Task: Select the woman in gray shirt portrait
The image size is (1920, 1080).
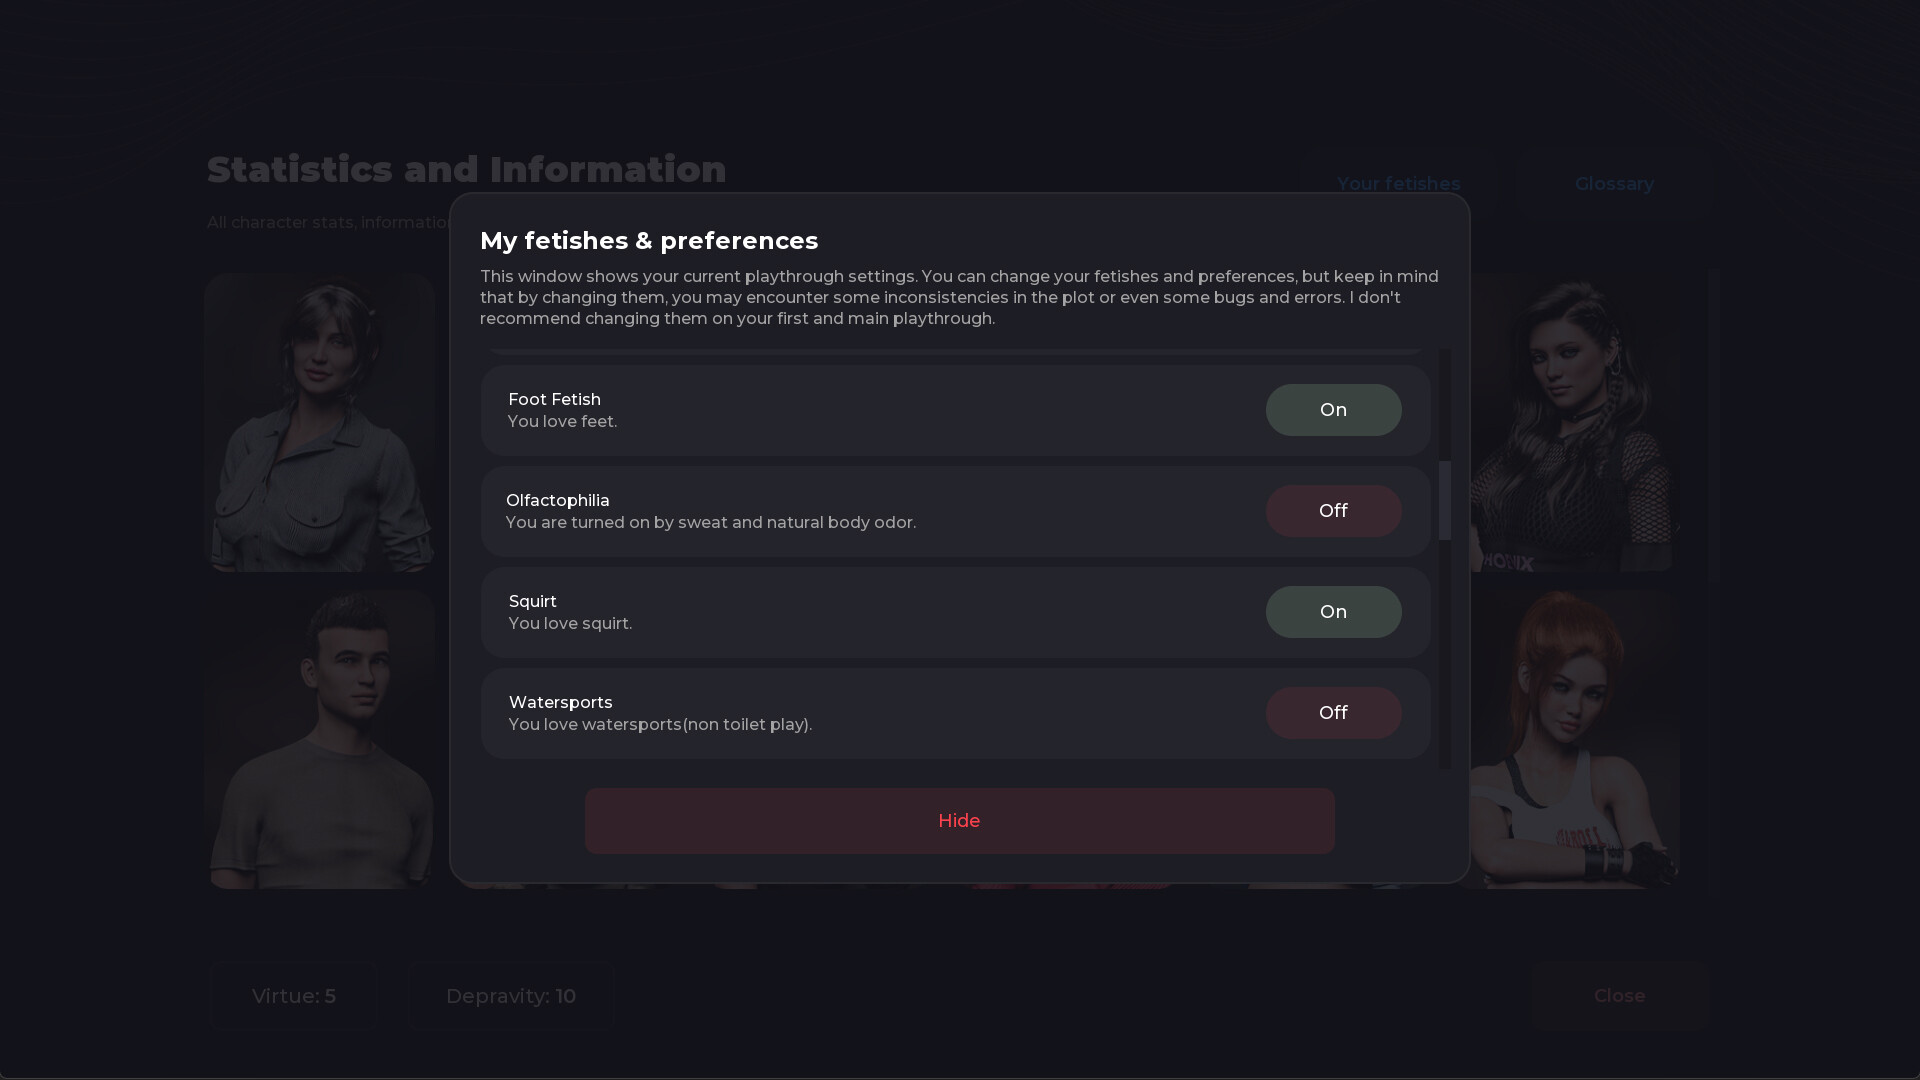Action: point(320,422)
